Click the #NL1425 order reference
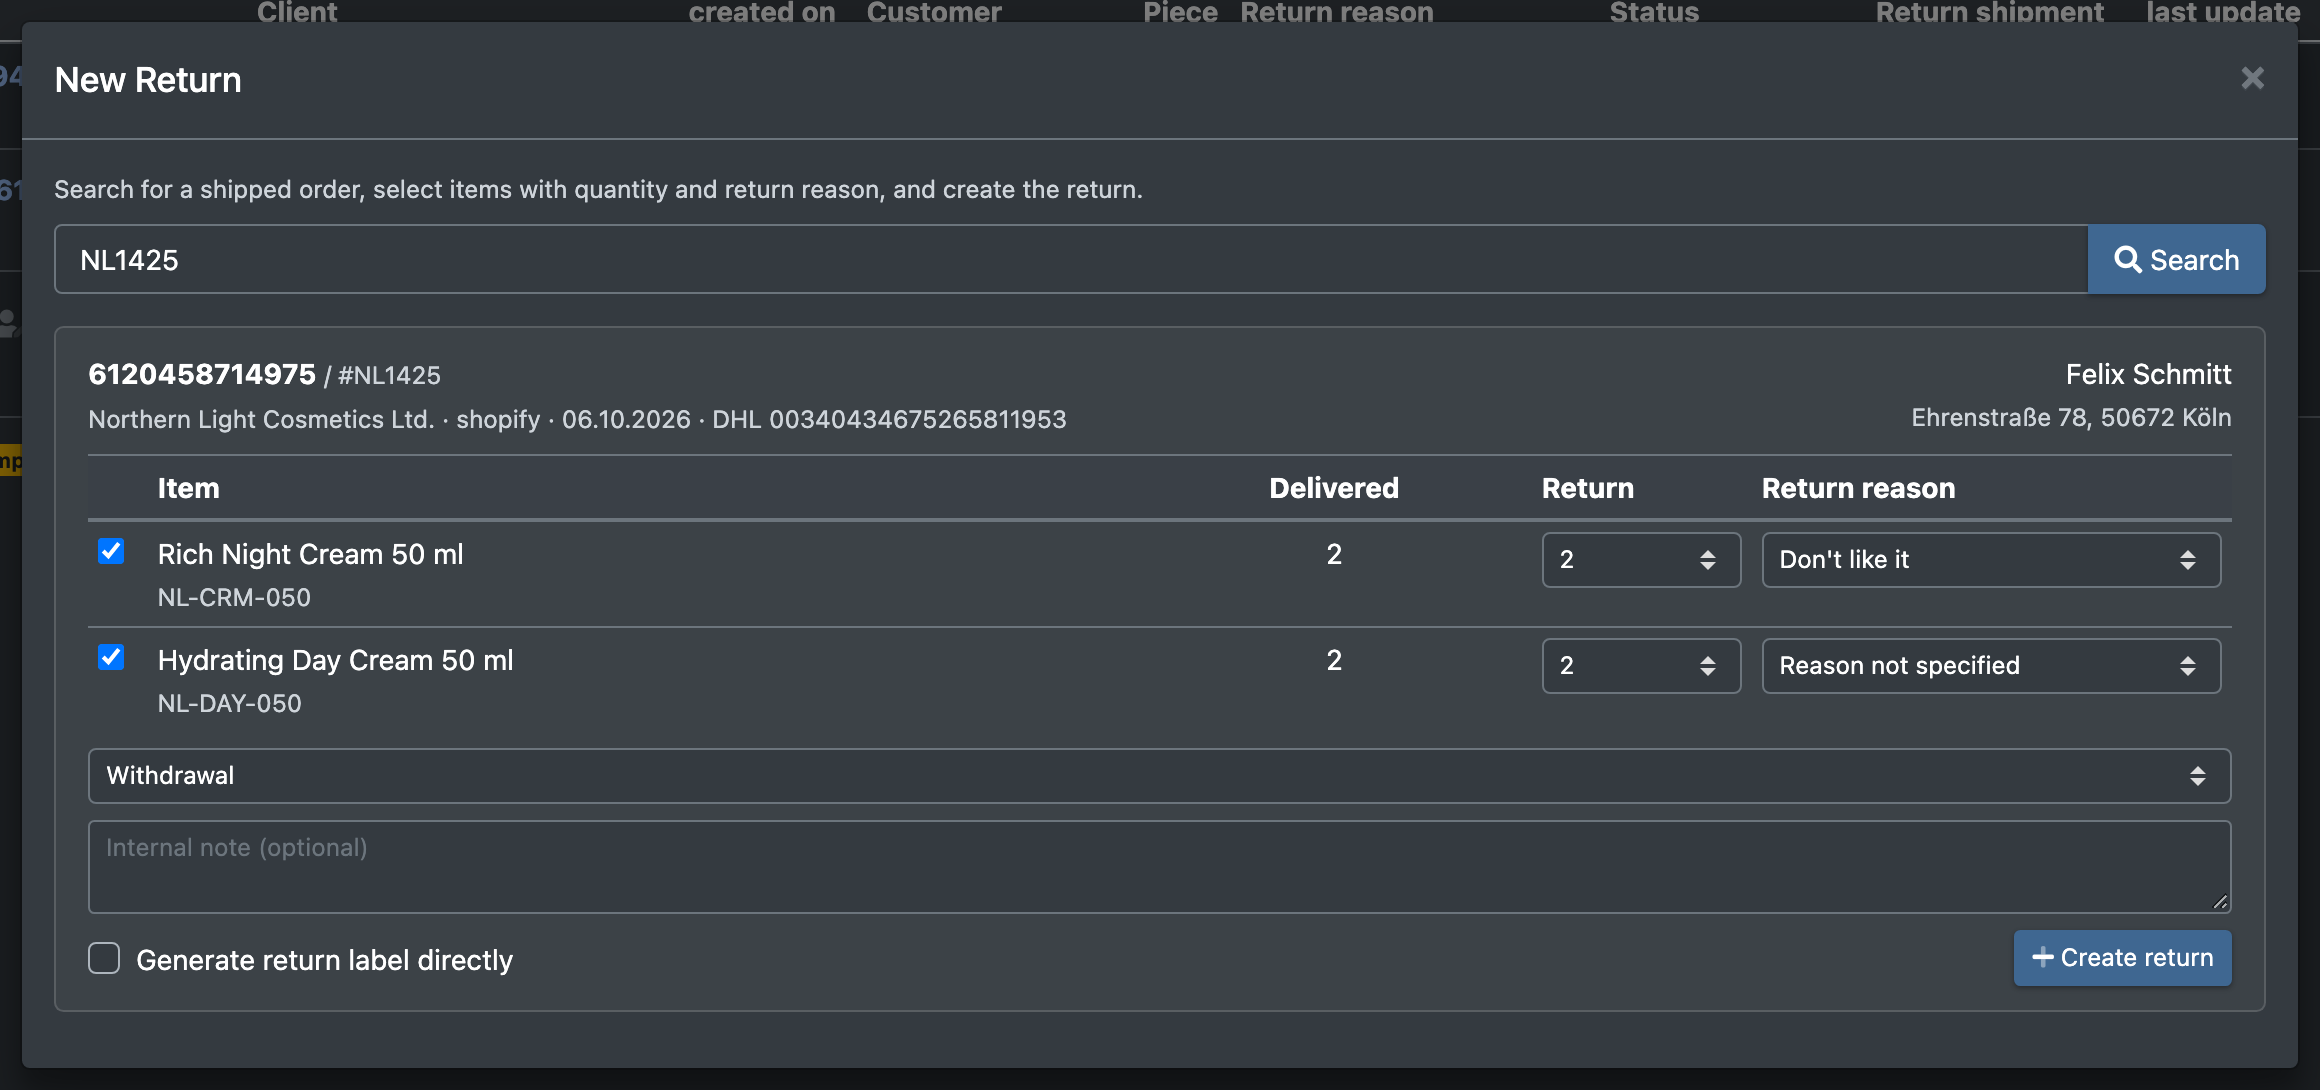2320x1090 pixels. (389, 376)
